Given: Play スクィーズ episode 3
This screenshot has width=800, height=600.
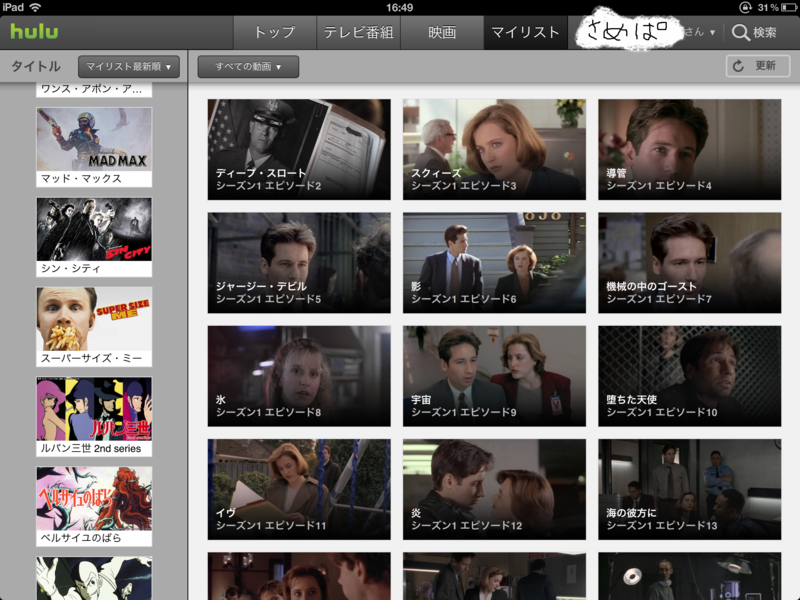Looking at the screenshot, I should [494, 149].
